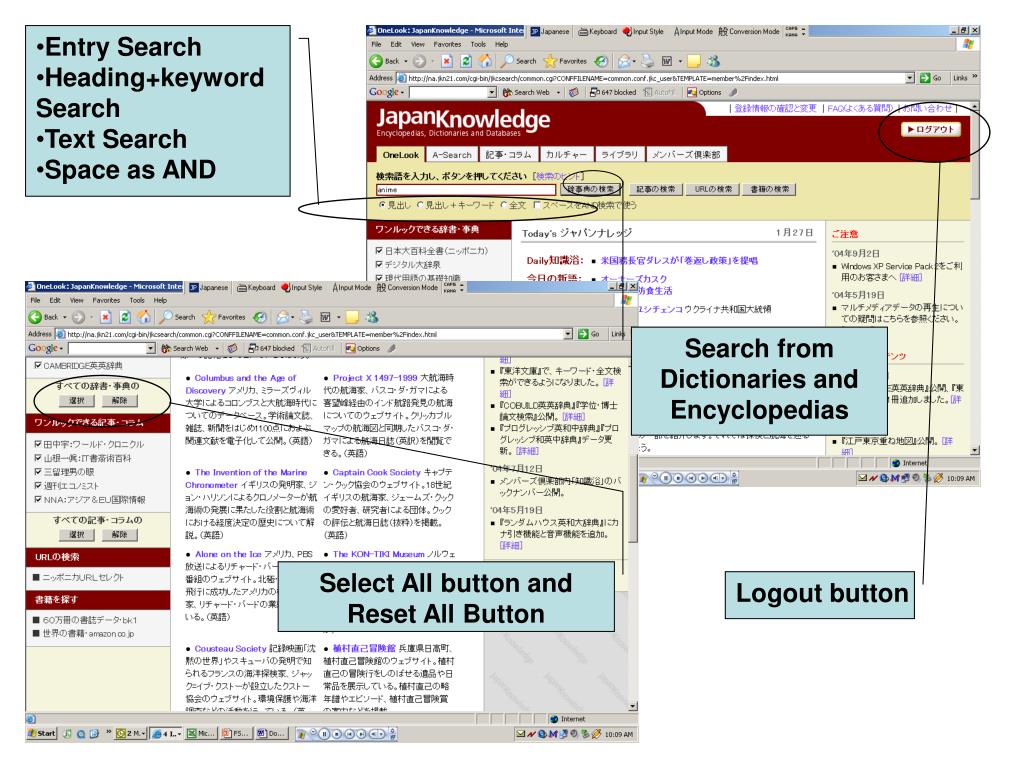
Task: Click Refresh icon in the bottom window
Action: [x=125, y=317]
